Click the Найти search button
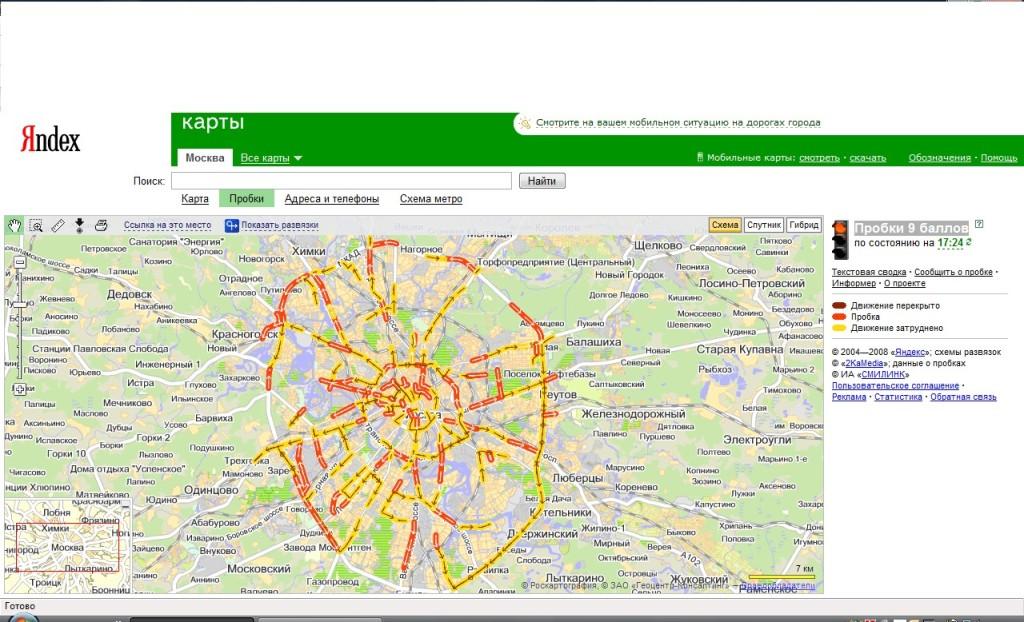1024x622 pixels. click(x=542, y=181)
